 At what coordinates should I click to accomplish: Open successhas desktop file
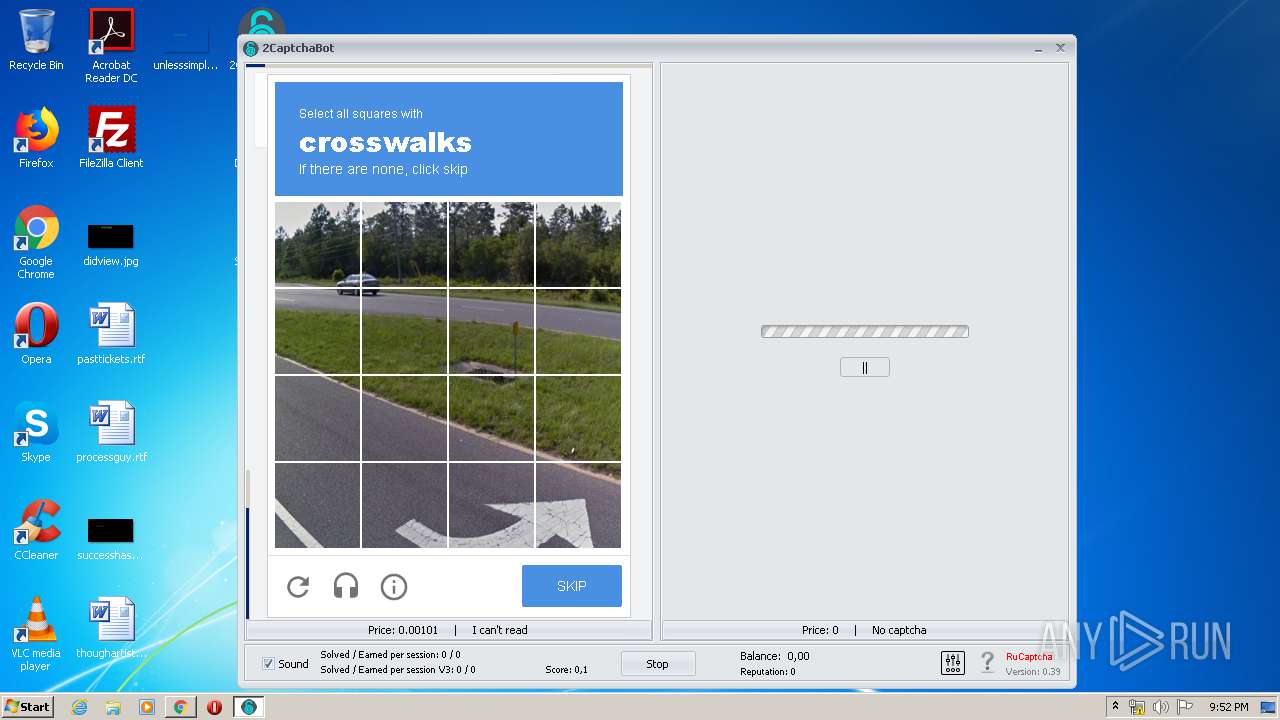pyautogui.click(x=111, y=538)
